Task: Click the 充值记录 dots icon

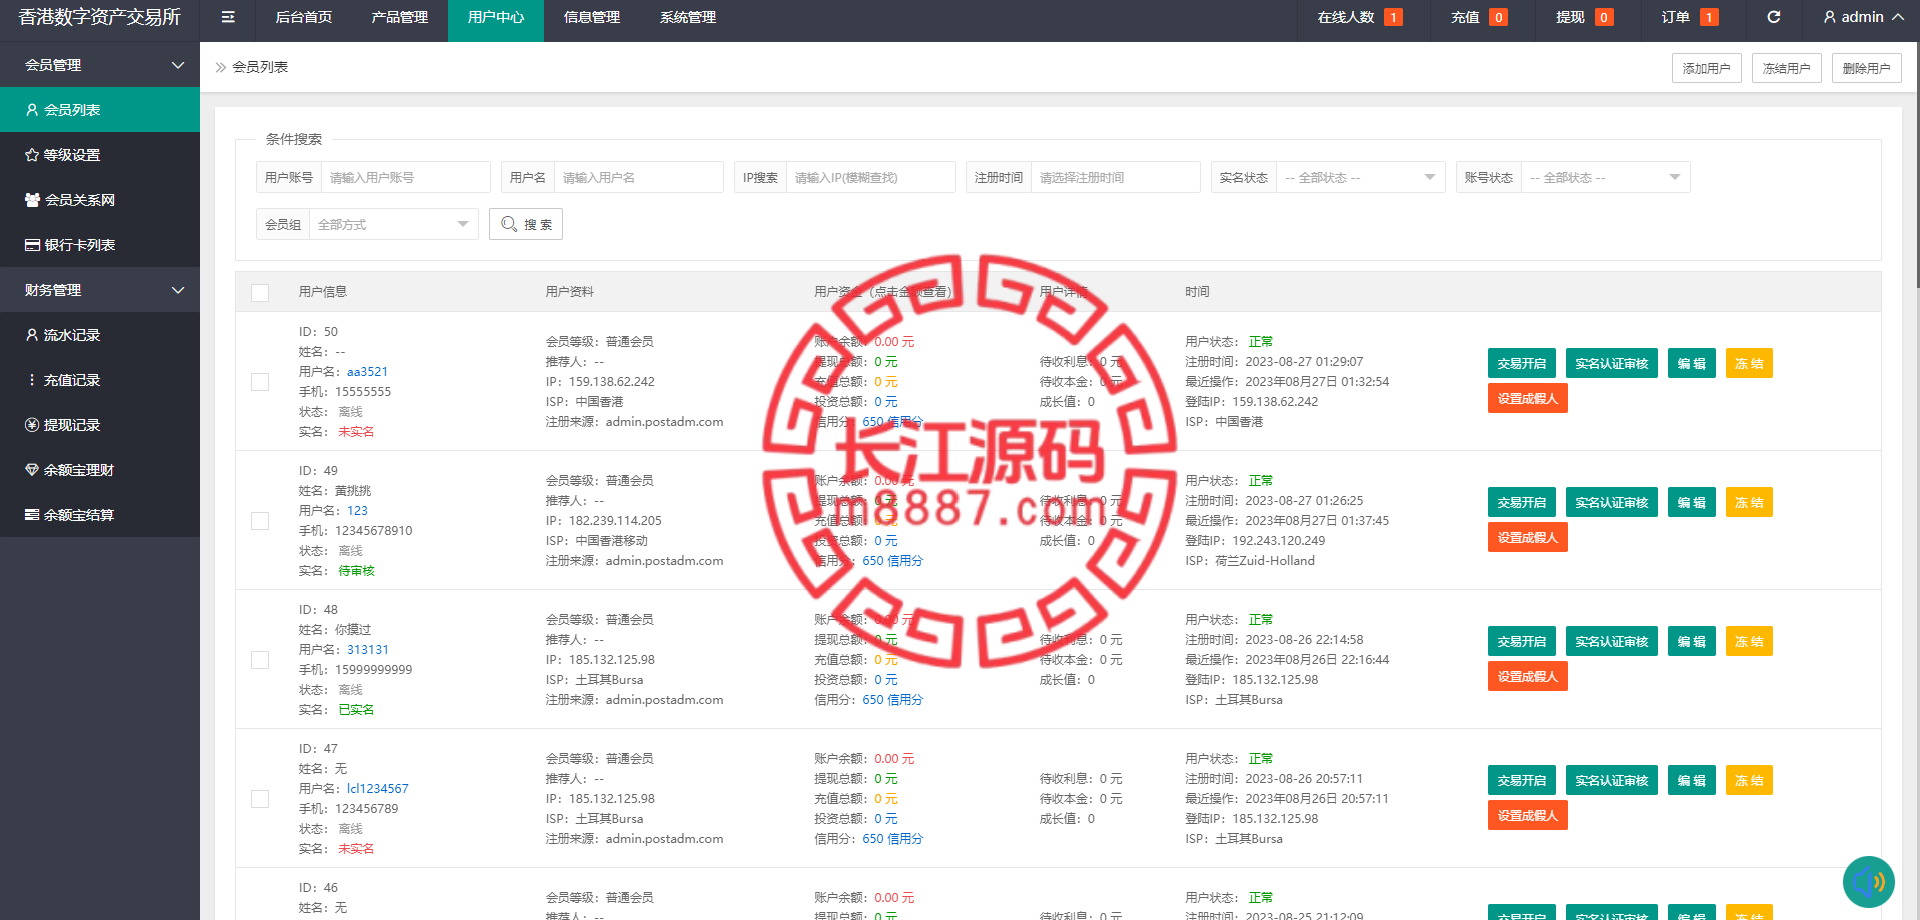Action: [32, 380]
